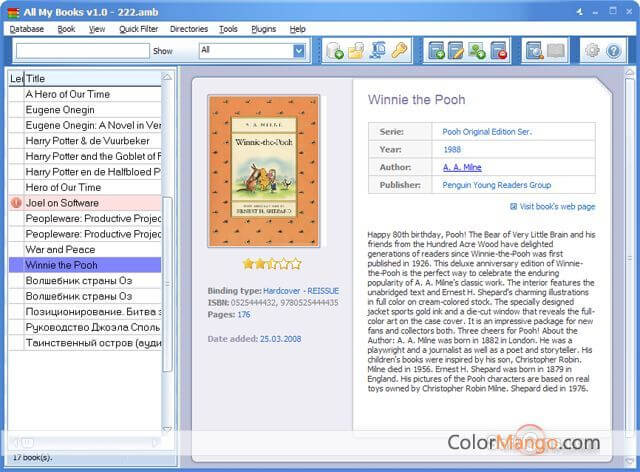
Task: Open the Database menu
Action: [x=27, y=29]
